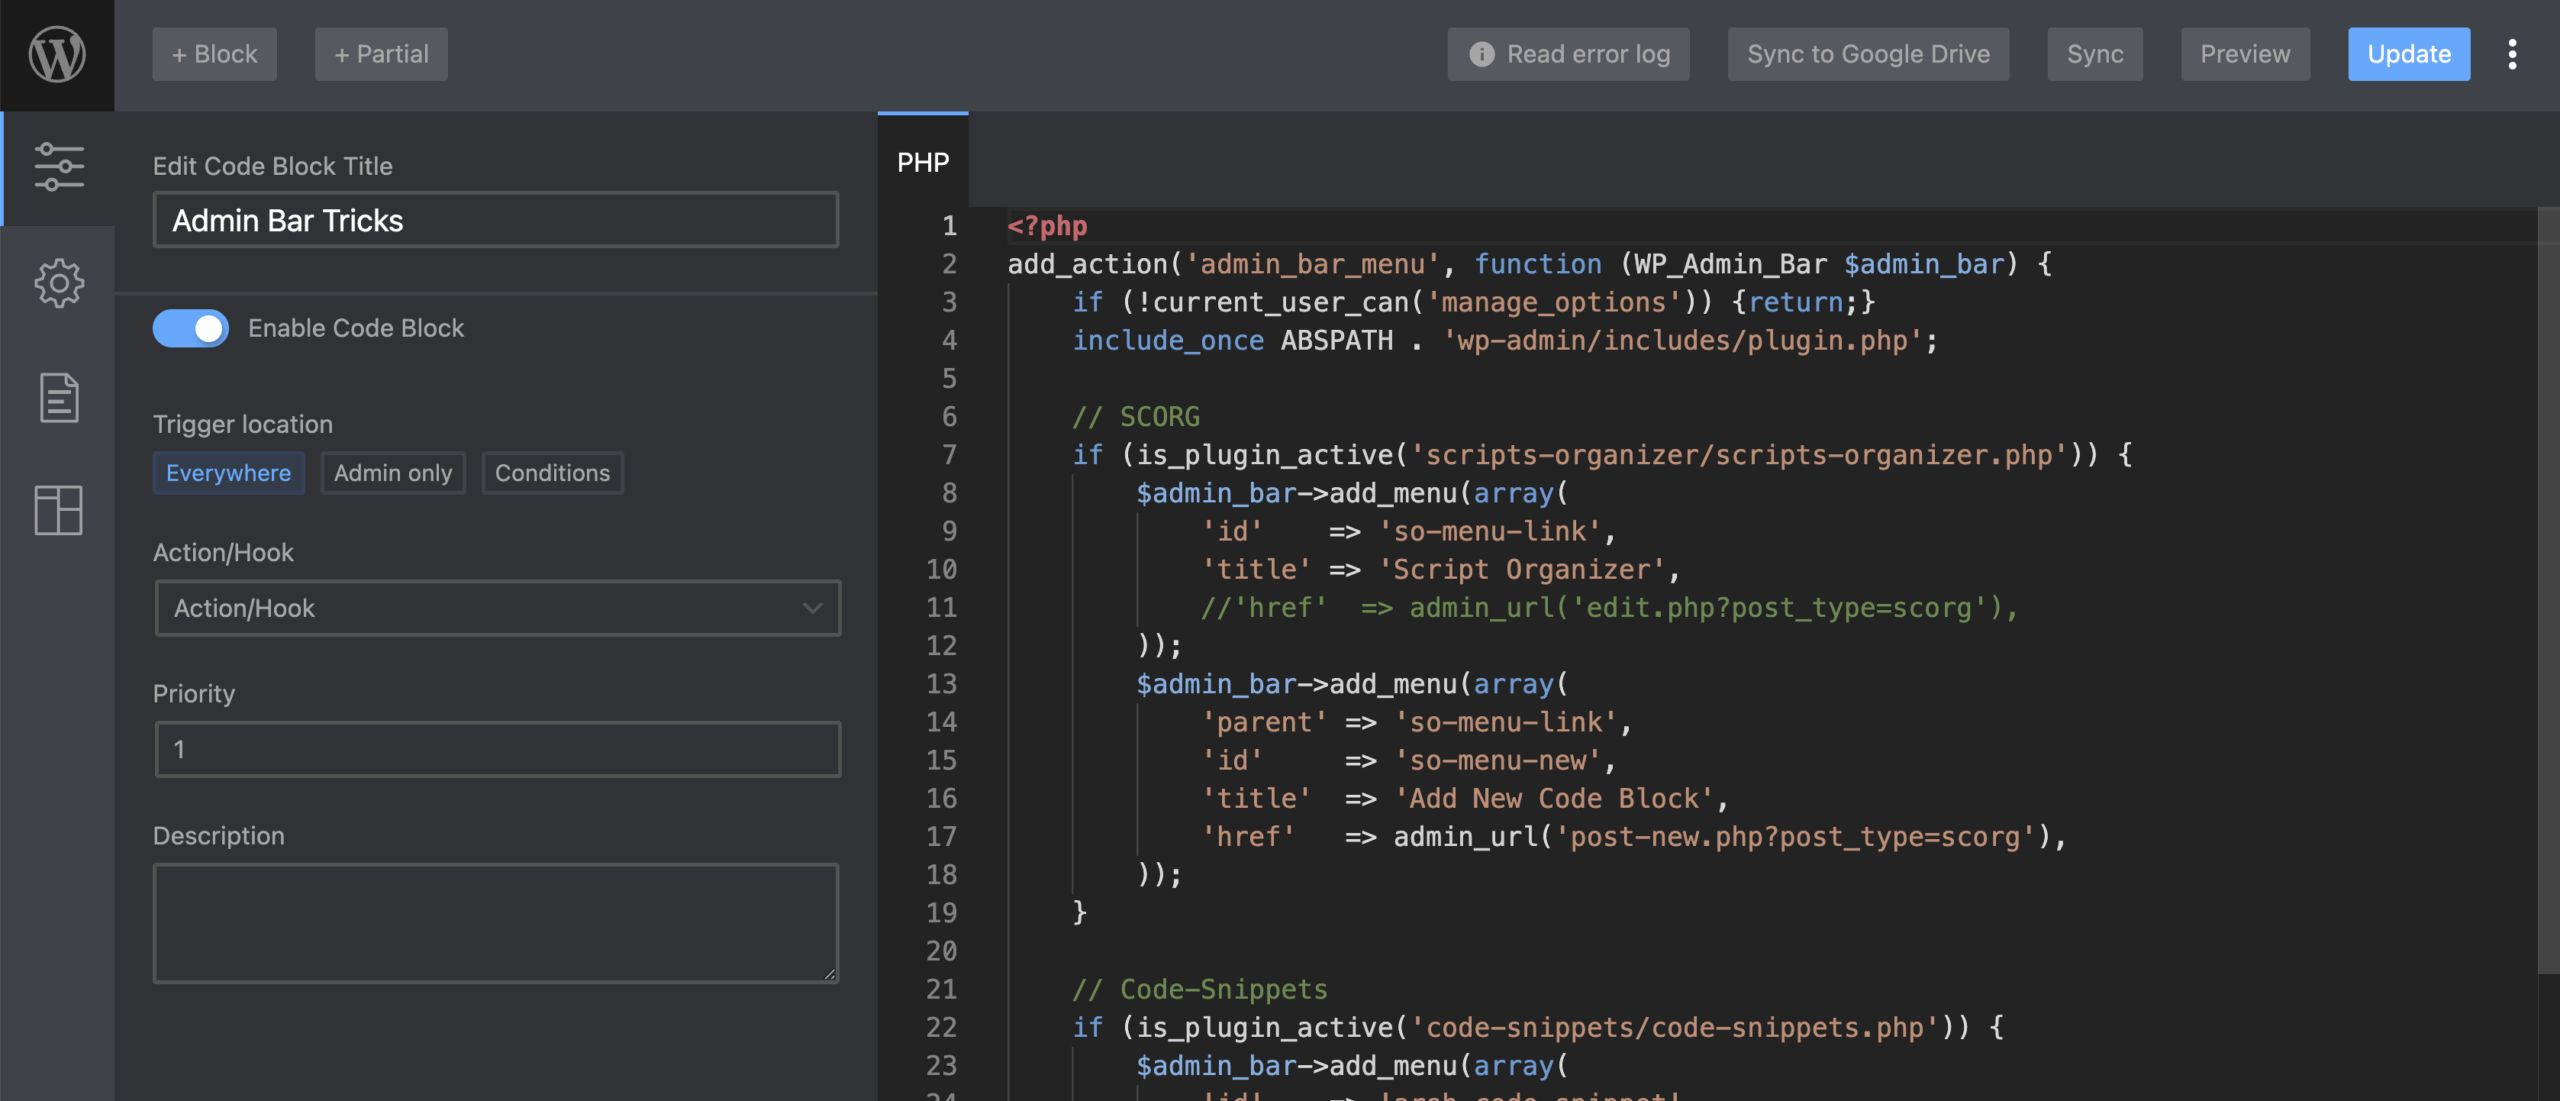Click the <?php line in editor
Viewport: 2560px width, 1101px height.
1047,226
